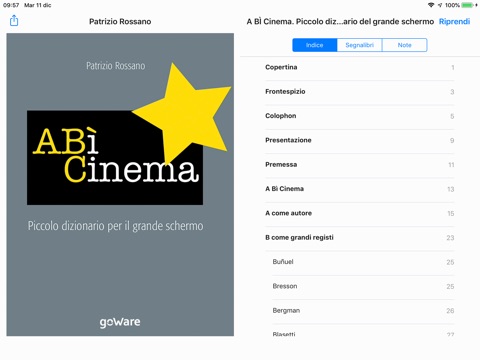480x360 pixels.
Task: Switch to the Segnalibri tab
Action: (x=359, y=45)
